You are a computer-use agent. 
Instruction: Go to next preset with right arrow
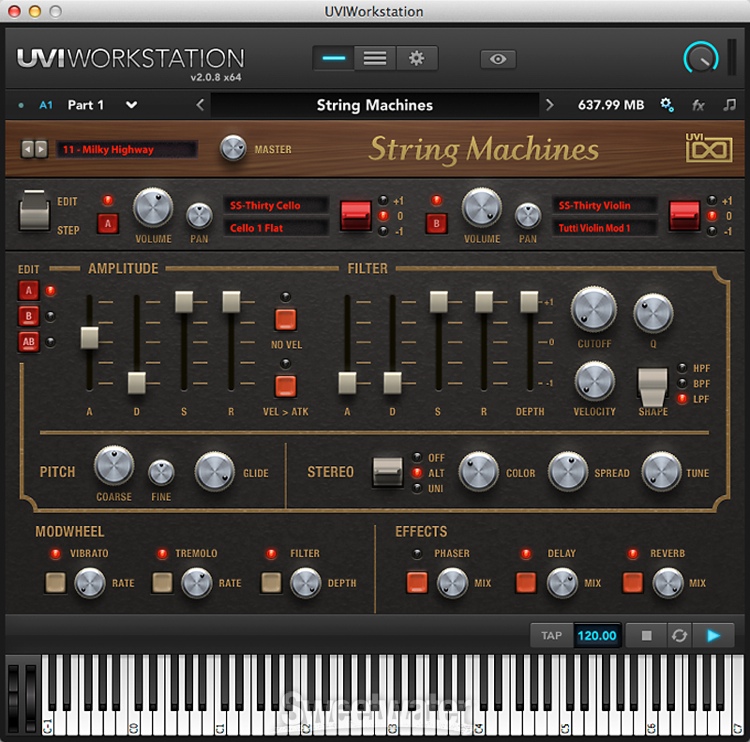tap(550, 105)
